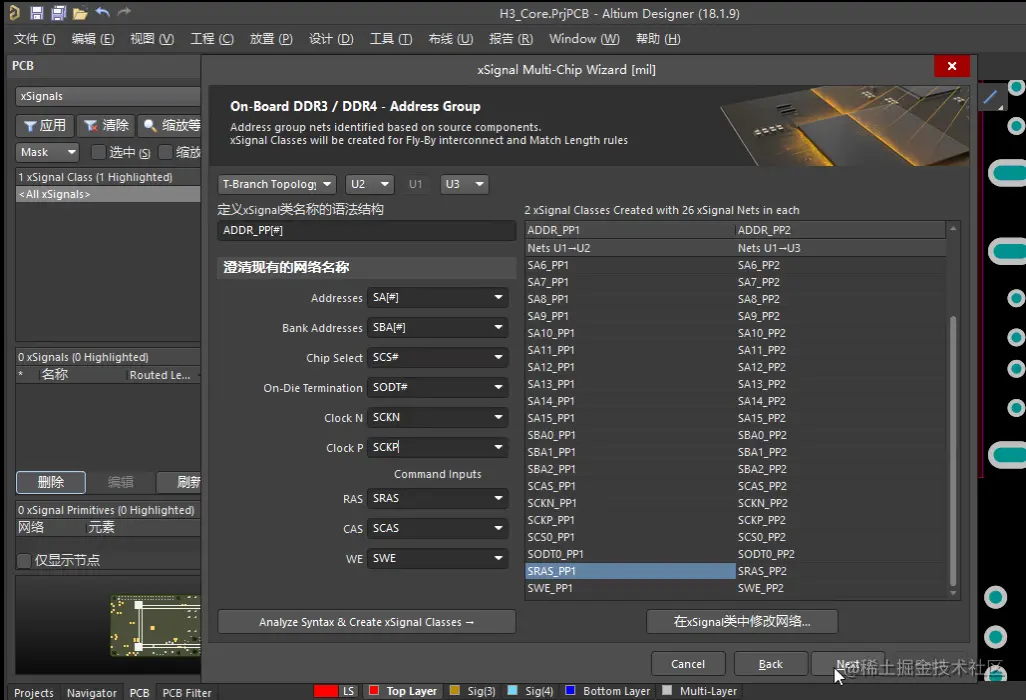Click the Save icon in title bar
The width and height of the screenshot is (1026, 700).
click(37, 12)
